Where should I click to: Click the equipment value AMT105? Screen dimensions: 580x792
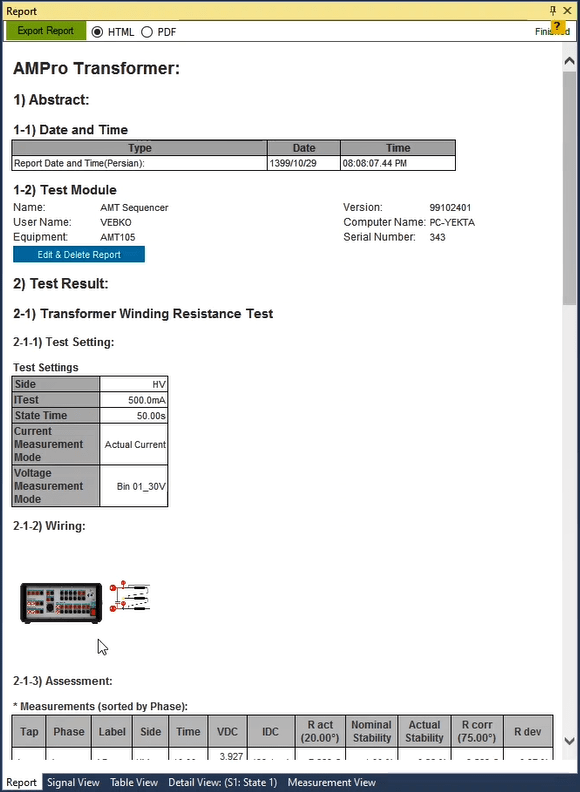[118, 237]
